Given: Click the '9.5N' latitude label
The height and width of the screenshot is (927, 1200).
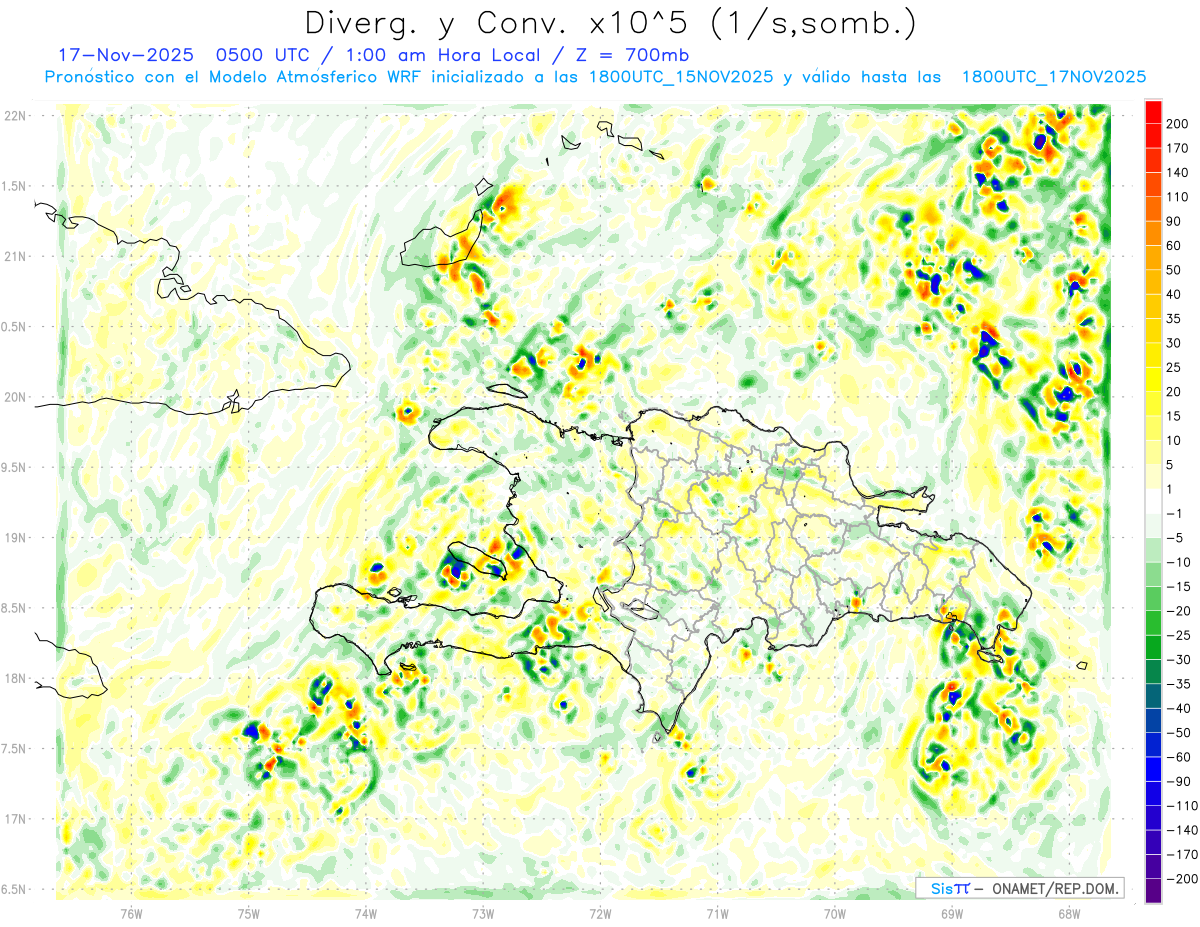Looking at the screenshot, I should (15, 467).
